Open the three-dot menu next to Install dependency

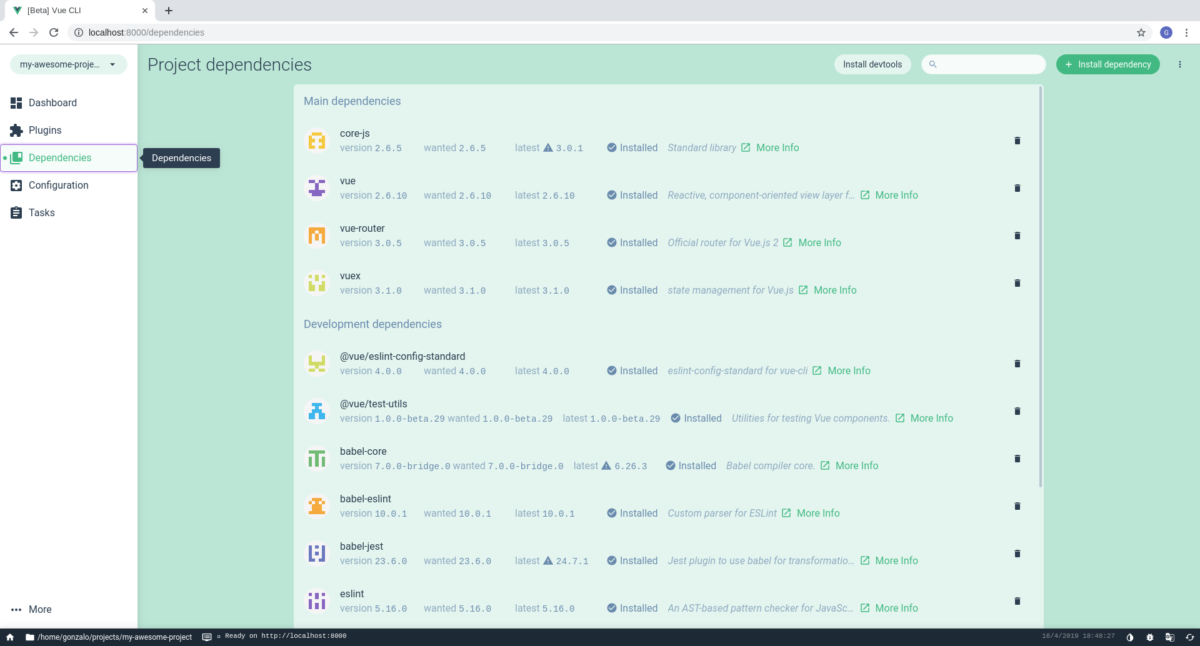(x=1180, y=64)
